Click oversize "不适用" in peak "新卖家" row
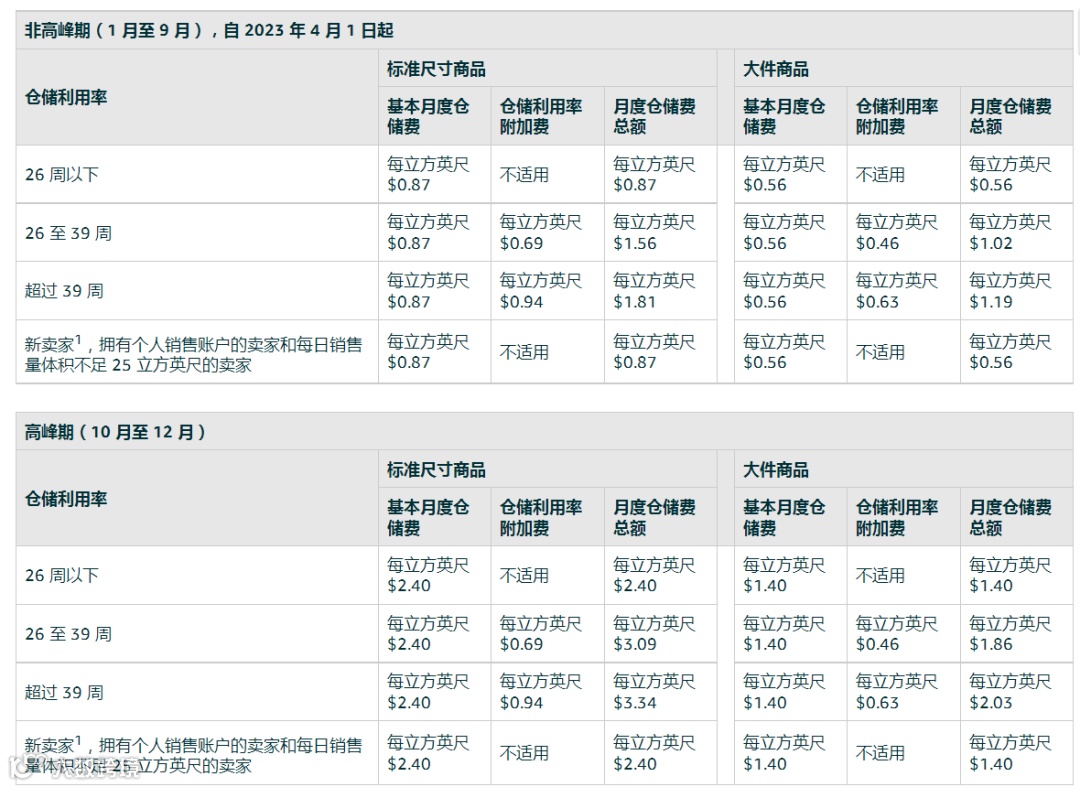Screen dimensions: 1080x787 (x=880, y=753)
